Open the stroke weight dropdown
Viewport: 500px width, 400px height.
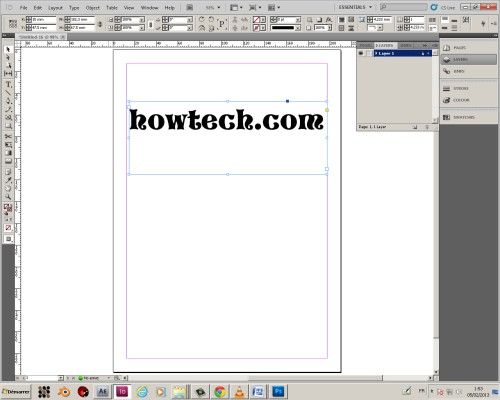[298, 20]
